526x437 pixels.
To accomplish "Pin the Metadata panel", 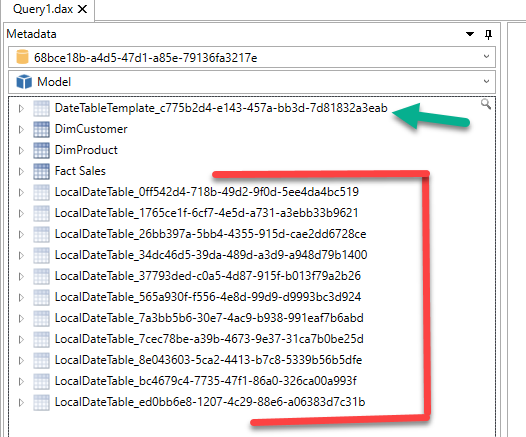I will pos(488,34).
